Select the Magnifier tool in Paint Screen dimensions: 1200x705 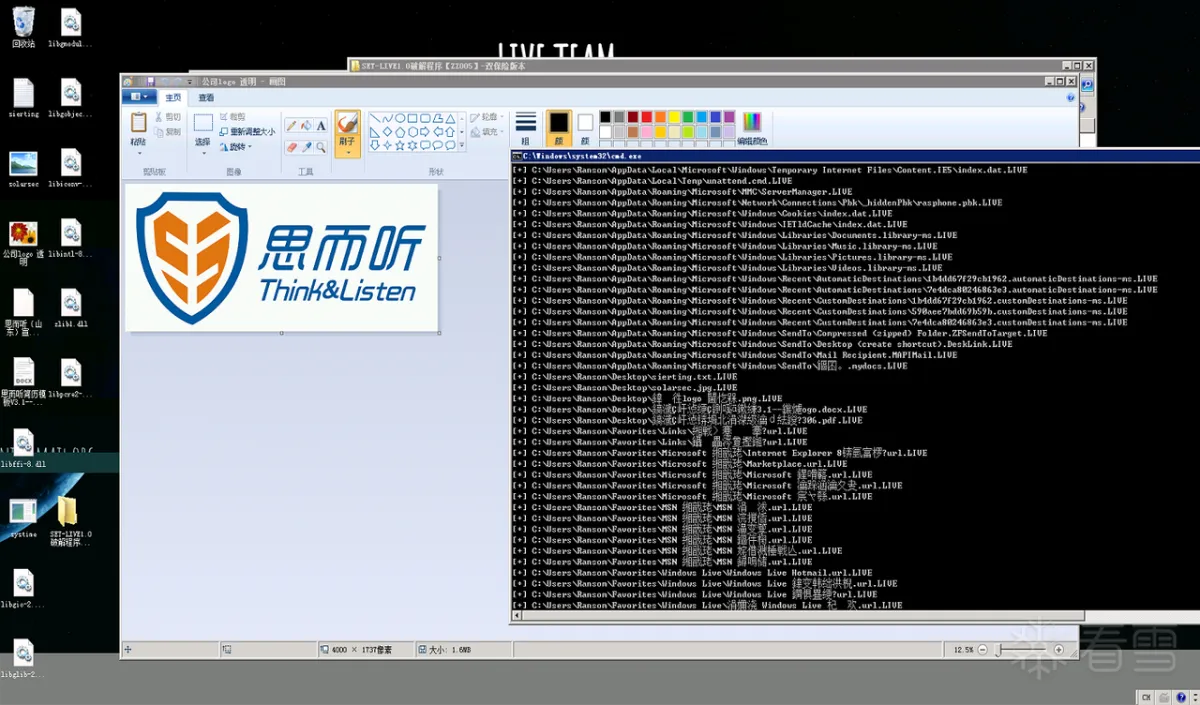point(321,147)
